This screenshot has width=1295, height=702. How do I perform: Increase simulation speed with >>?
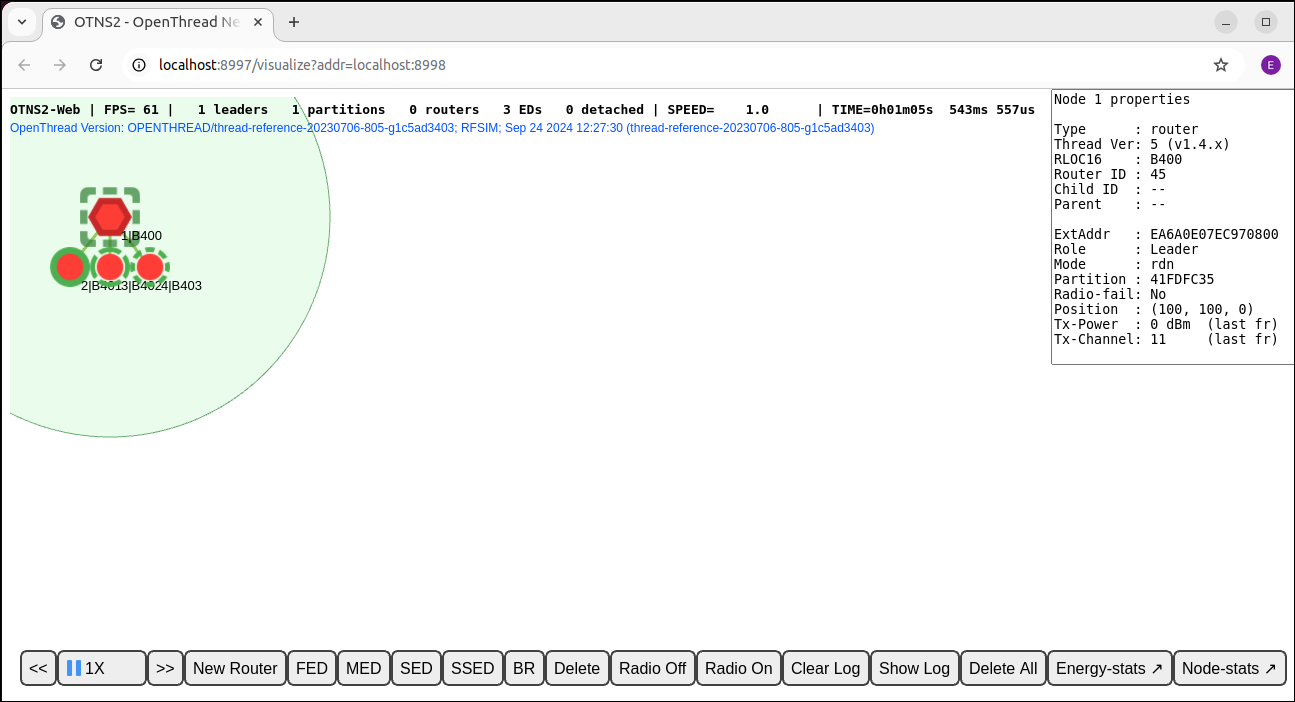click(165, 667)
